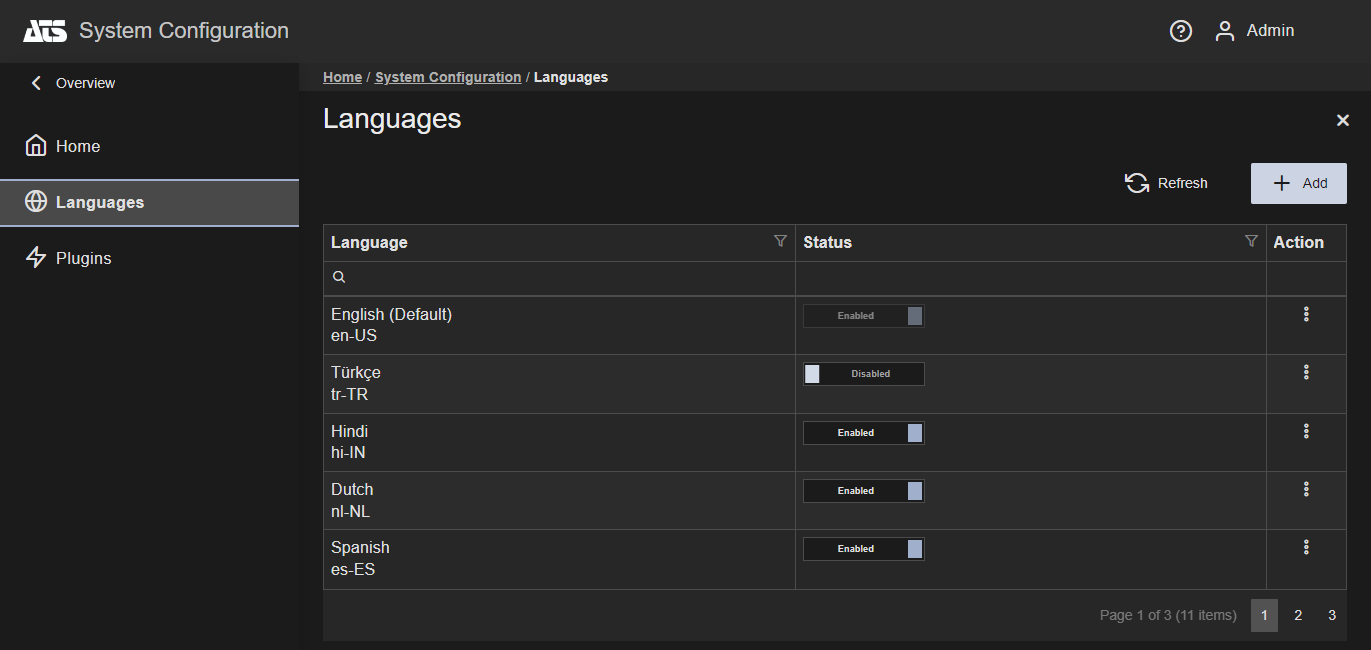Viewport: 1371px width, 650px height.
Task: Select Plugins in the sidebar
Action: [83, 258]
